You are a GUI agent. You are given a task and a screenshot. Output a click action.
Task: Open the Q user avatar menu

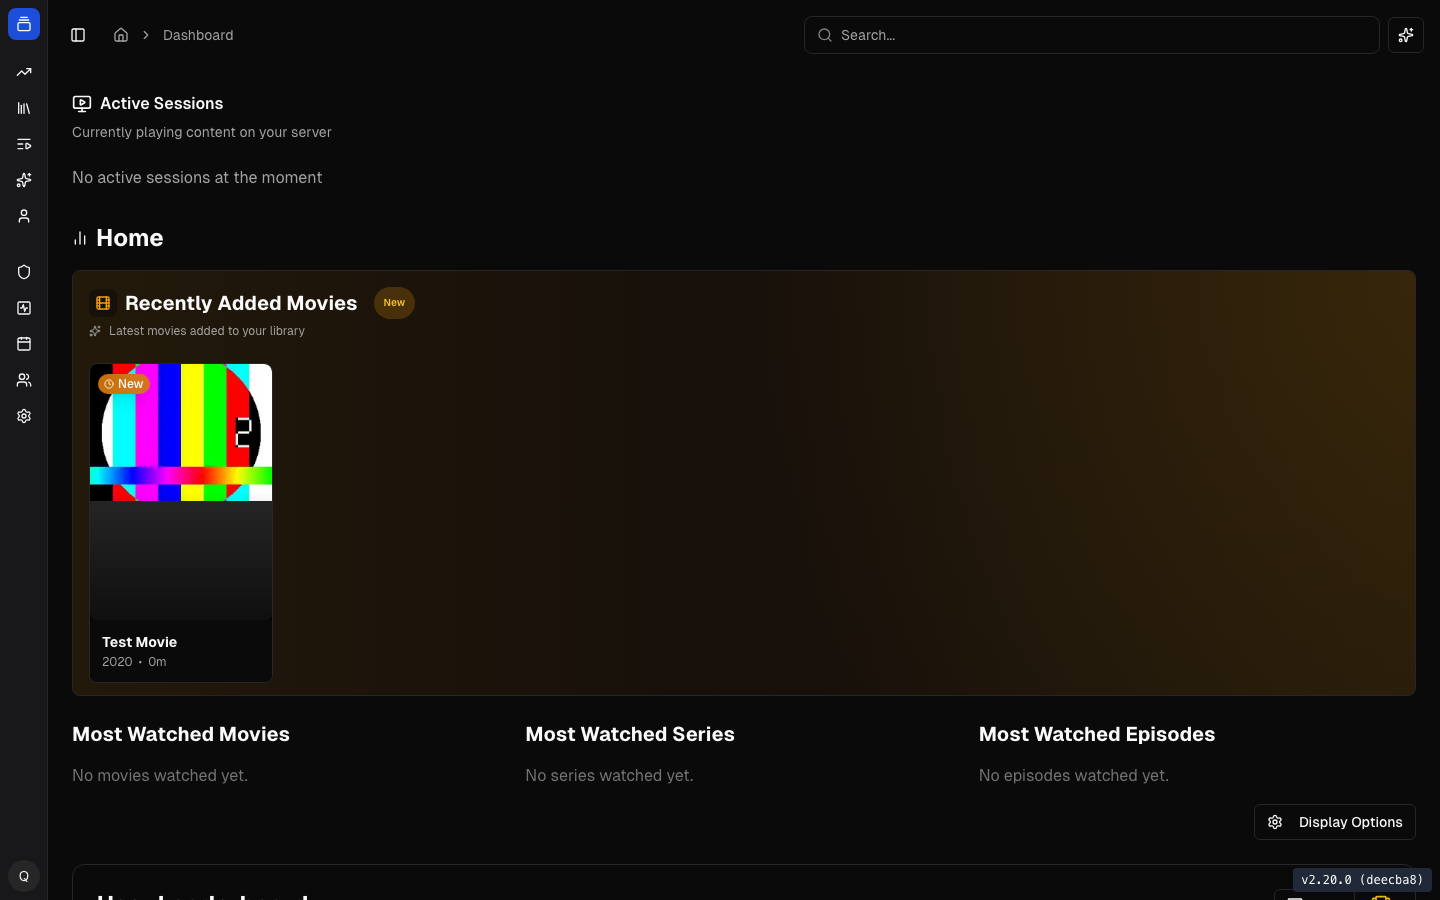click(24, 876)
